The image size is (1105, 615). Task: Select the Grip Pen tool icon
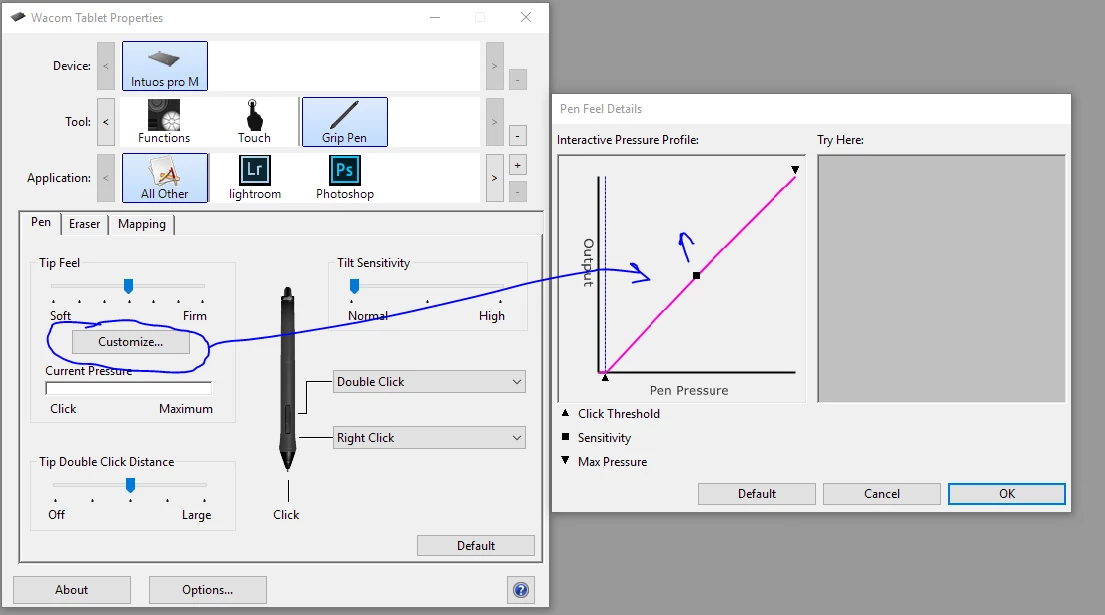[x=345, y=122]
